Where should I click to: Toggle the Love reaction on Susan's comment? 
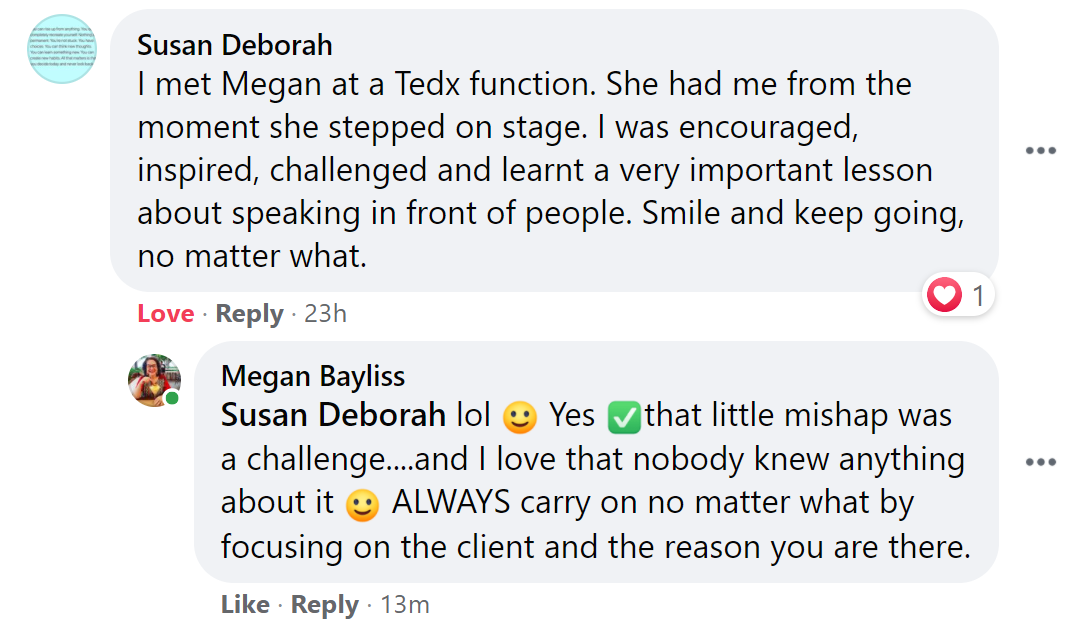[165, 314]
